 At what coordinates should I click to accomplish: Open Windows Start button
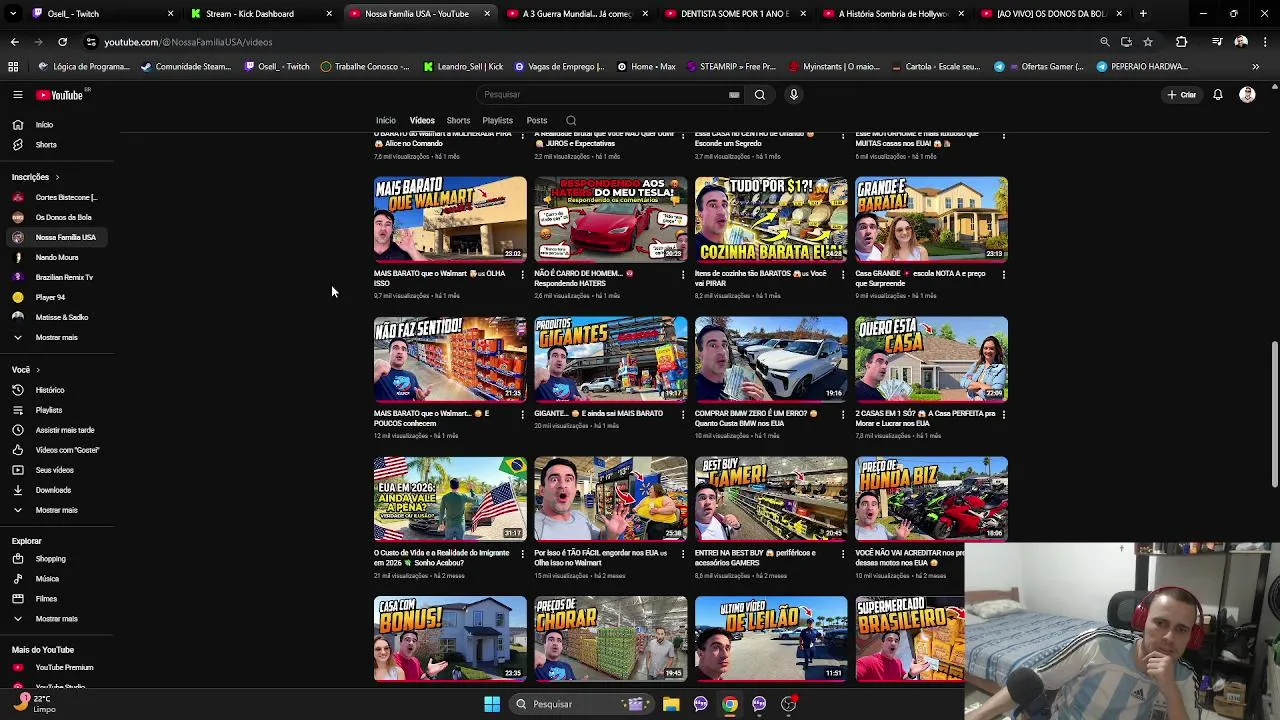(x=492, y=704)
